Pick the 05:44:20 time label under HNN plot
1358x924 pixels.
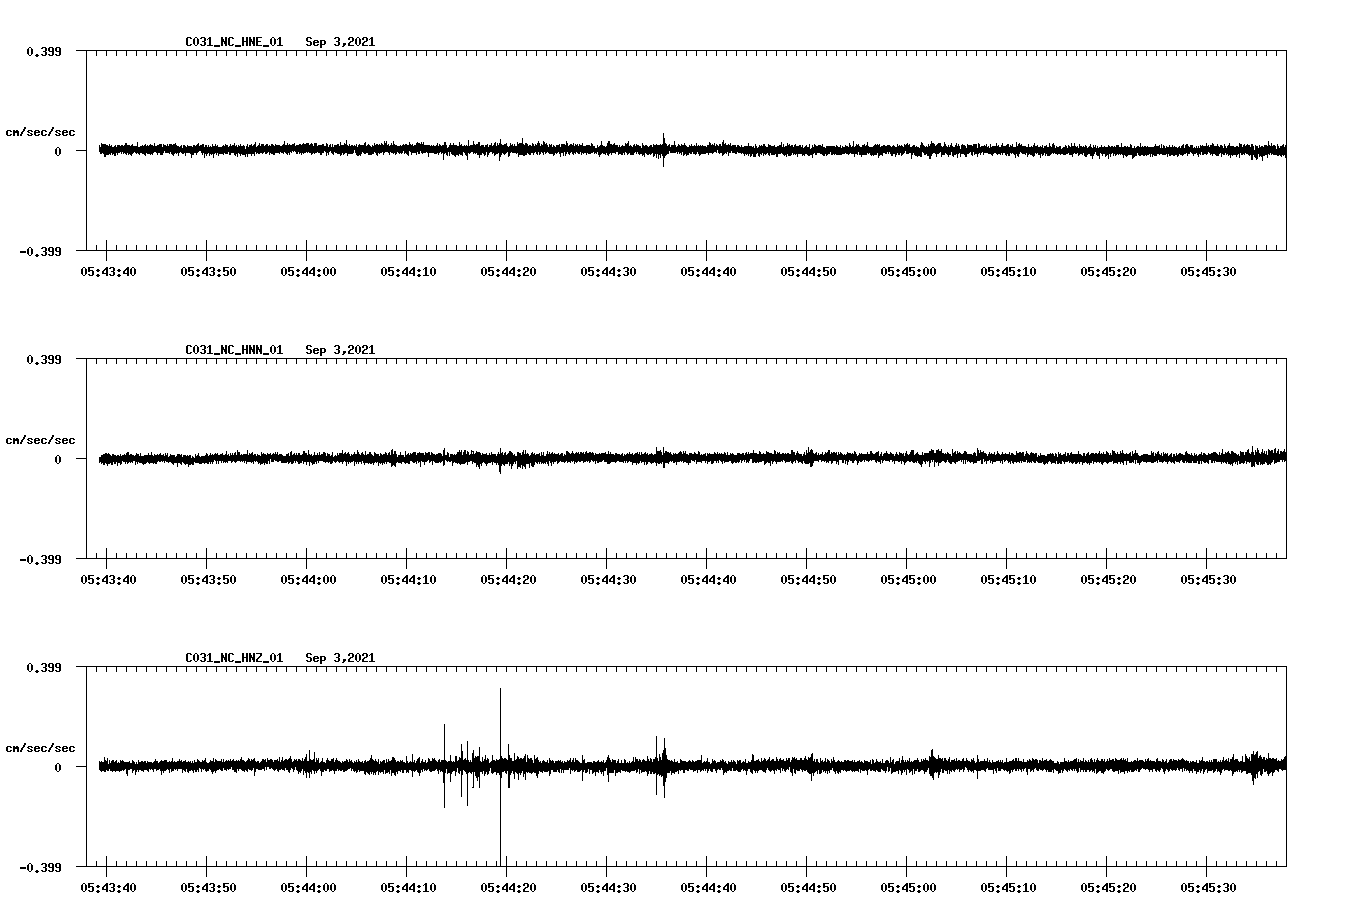508,580
